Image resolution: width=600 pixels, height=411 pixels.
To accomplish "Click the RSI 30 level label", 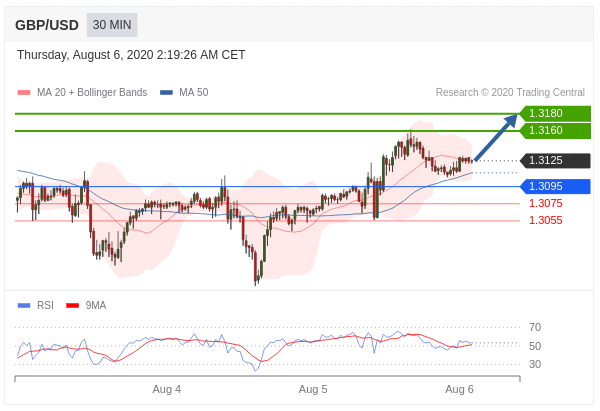I will pyautogui.click(x=535, y=364).
